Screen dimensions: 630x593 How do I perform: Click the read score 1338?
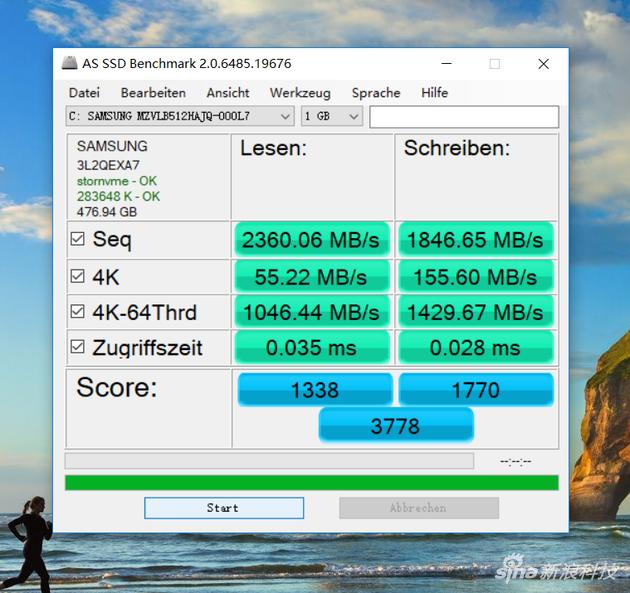(x=315, y=389)
